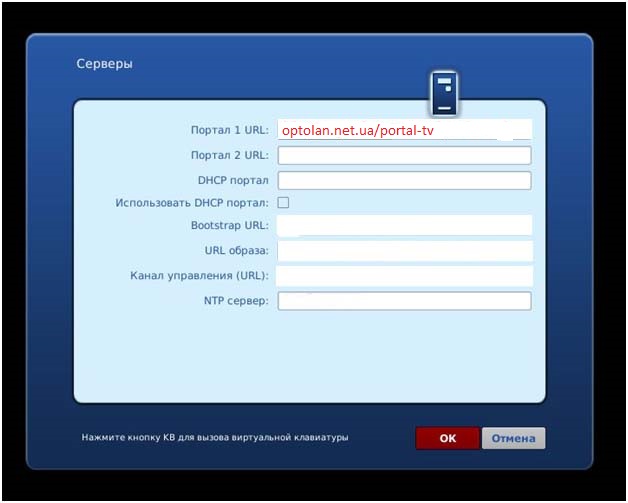Click the NTP сервер input field
The image size is (628, 503).
point(405,301)
